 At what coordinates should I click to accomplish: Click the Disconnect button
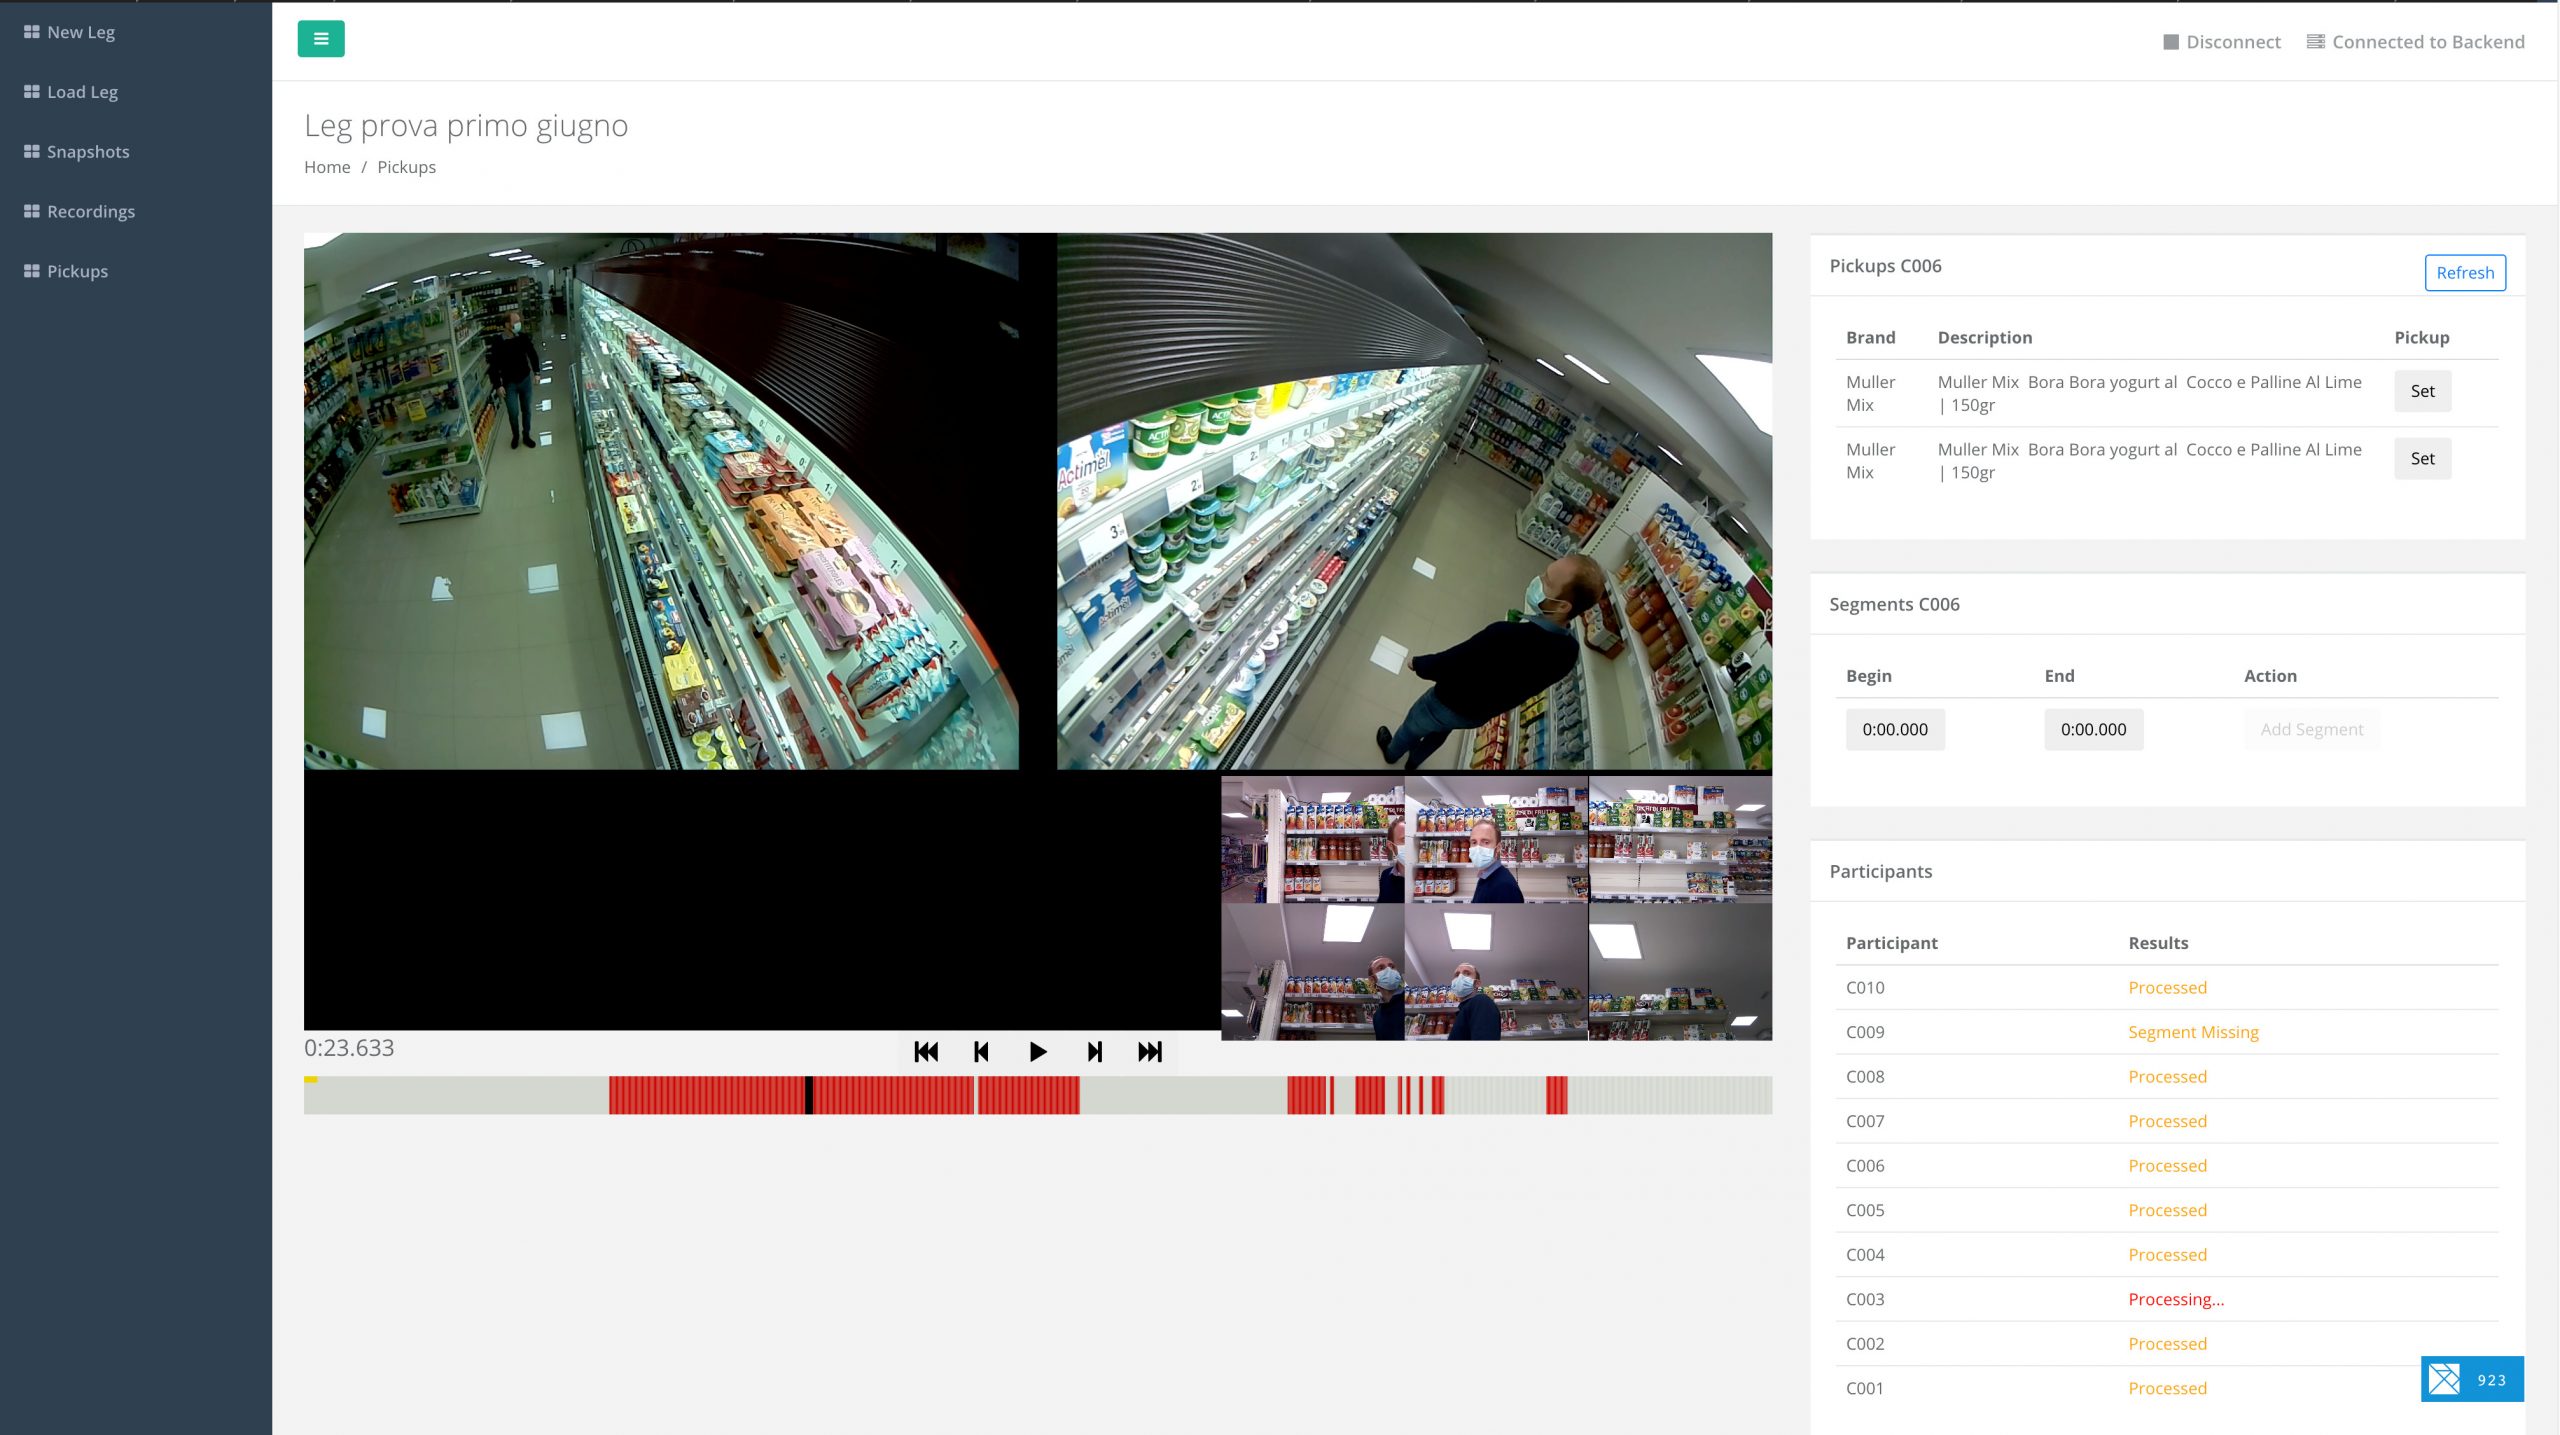point(2222,42)
